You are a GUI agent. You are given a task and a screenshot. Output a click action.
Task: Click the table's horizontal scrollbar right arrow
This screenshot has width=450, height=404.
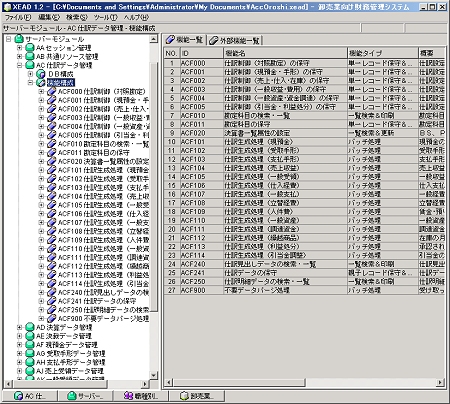[441, 382]
